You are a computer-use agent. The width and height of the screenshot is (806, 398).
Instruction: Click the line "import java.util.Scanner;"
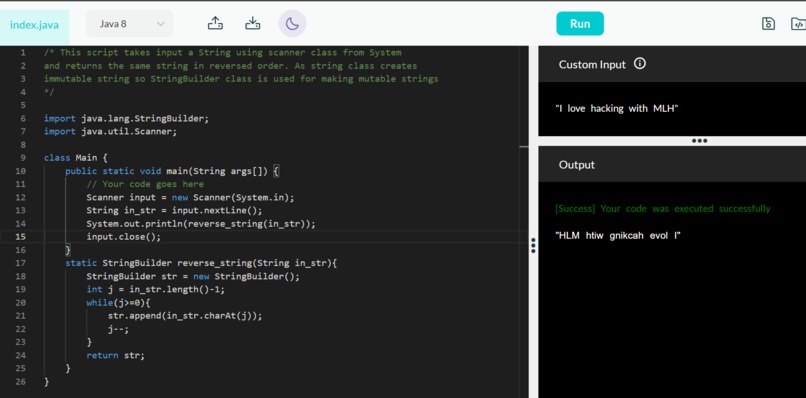pyautogui.click(x=110, y=132)
